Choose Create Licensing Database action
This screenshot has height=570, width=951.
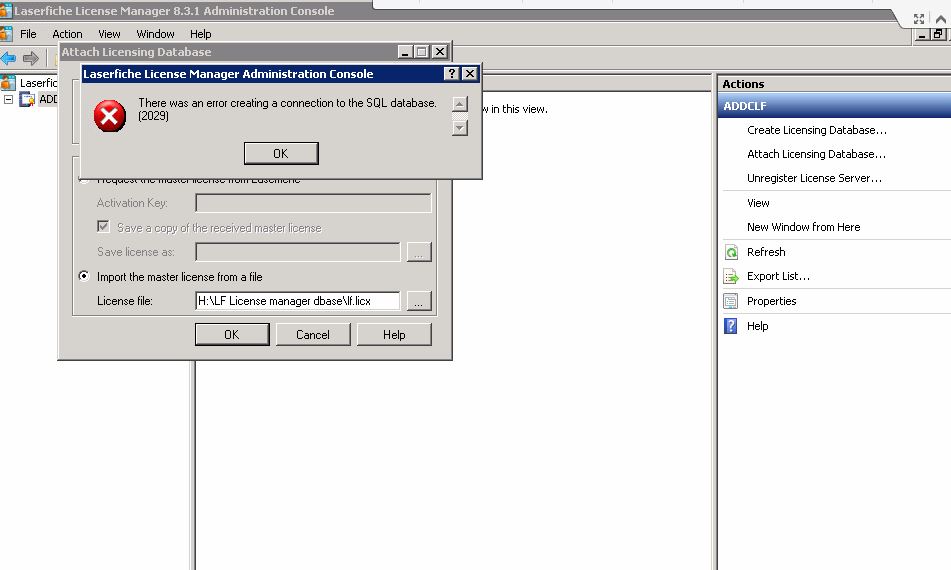pyautogui.click(x=816, y=130)
